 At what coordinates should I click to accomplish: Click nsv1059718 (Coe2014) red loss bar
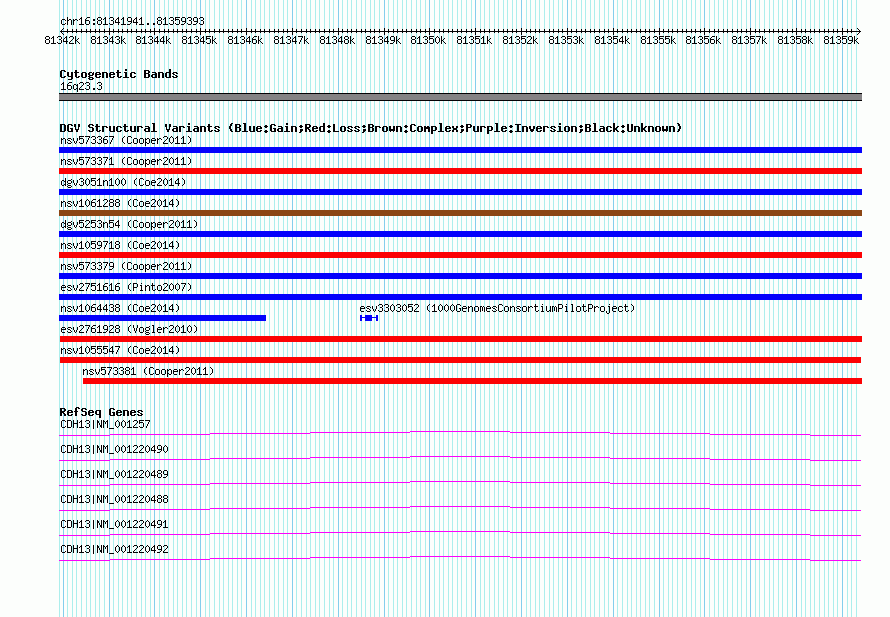point(460,255)
